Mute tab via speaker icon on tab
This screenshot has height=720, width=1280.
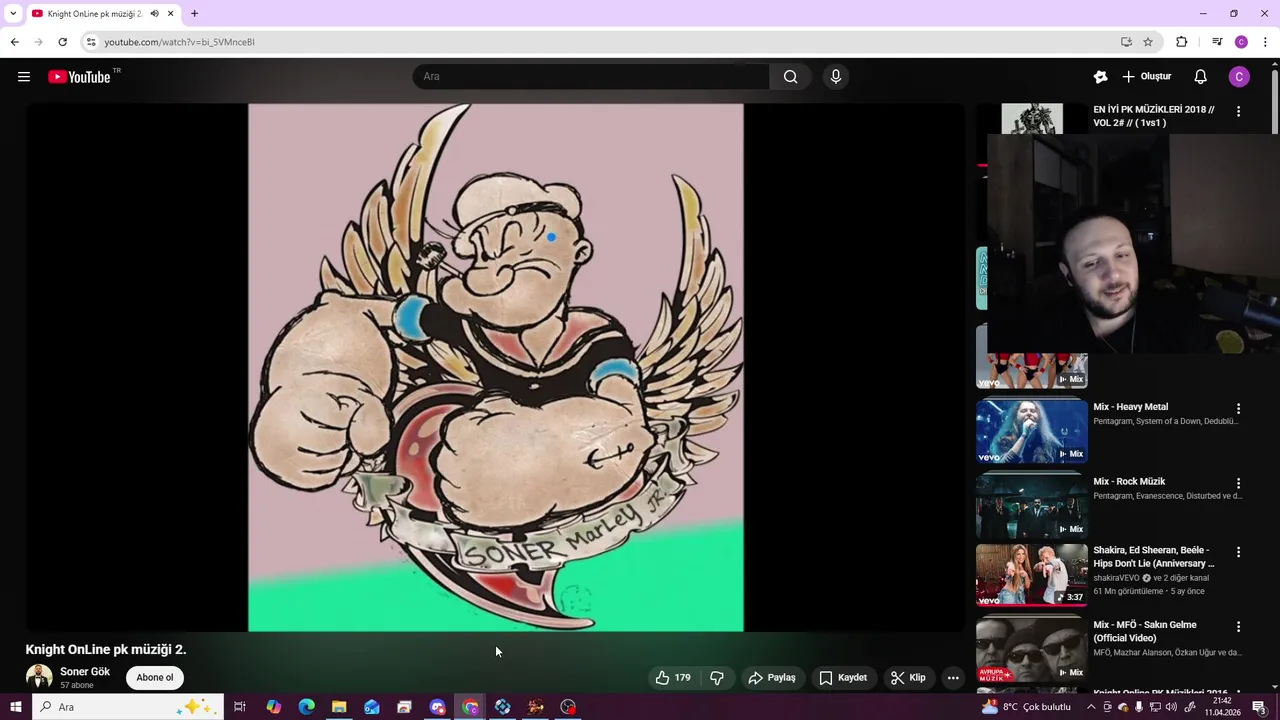coord(154,14)
